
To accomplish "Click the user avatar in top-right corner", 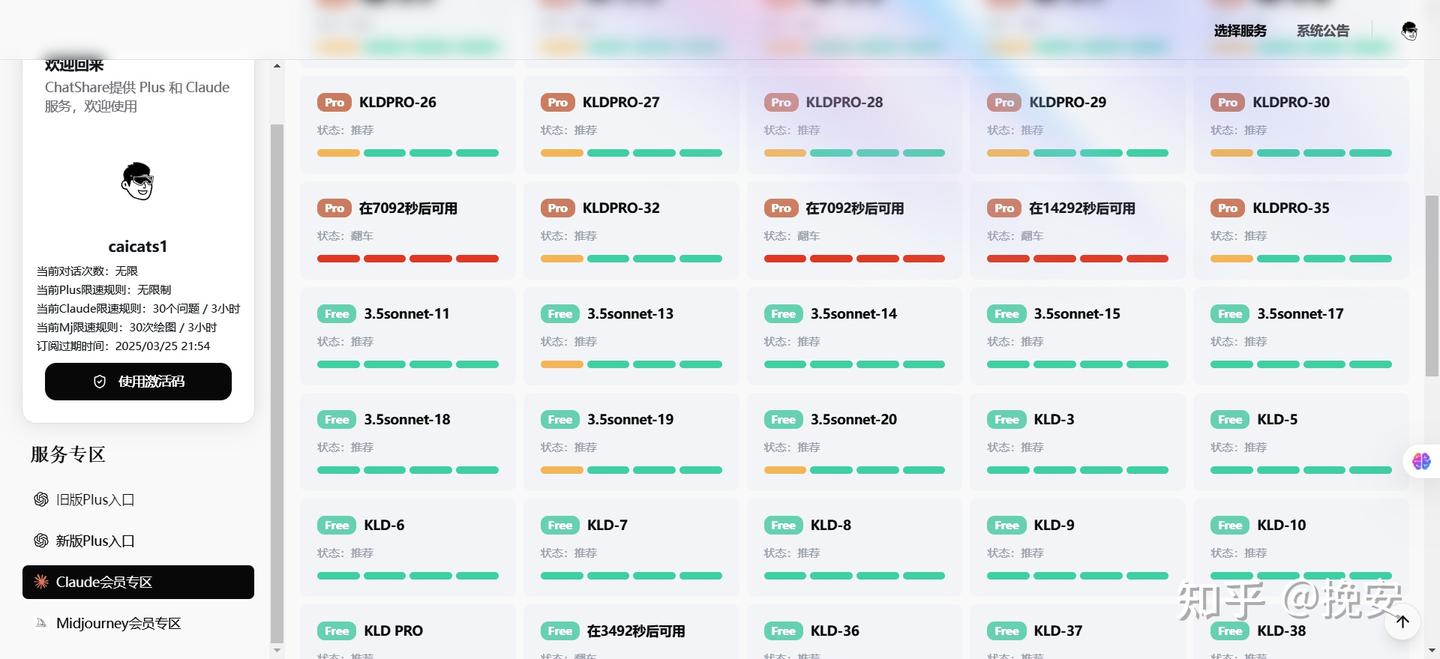I will pyautogui.click(x=1409, y=31).
